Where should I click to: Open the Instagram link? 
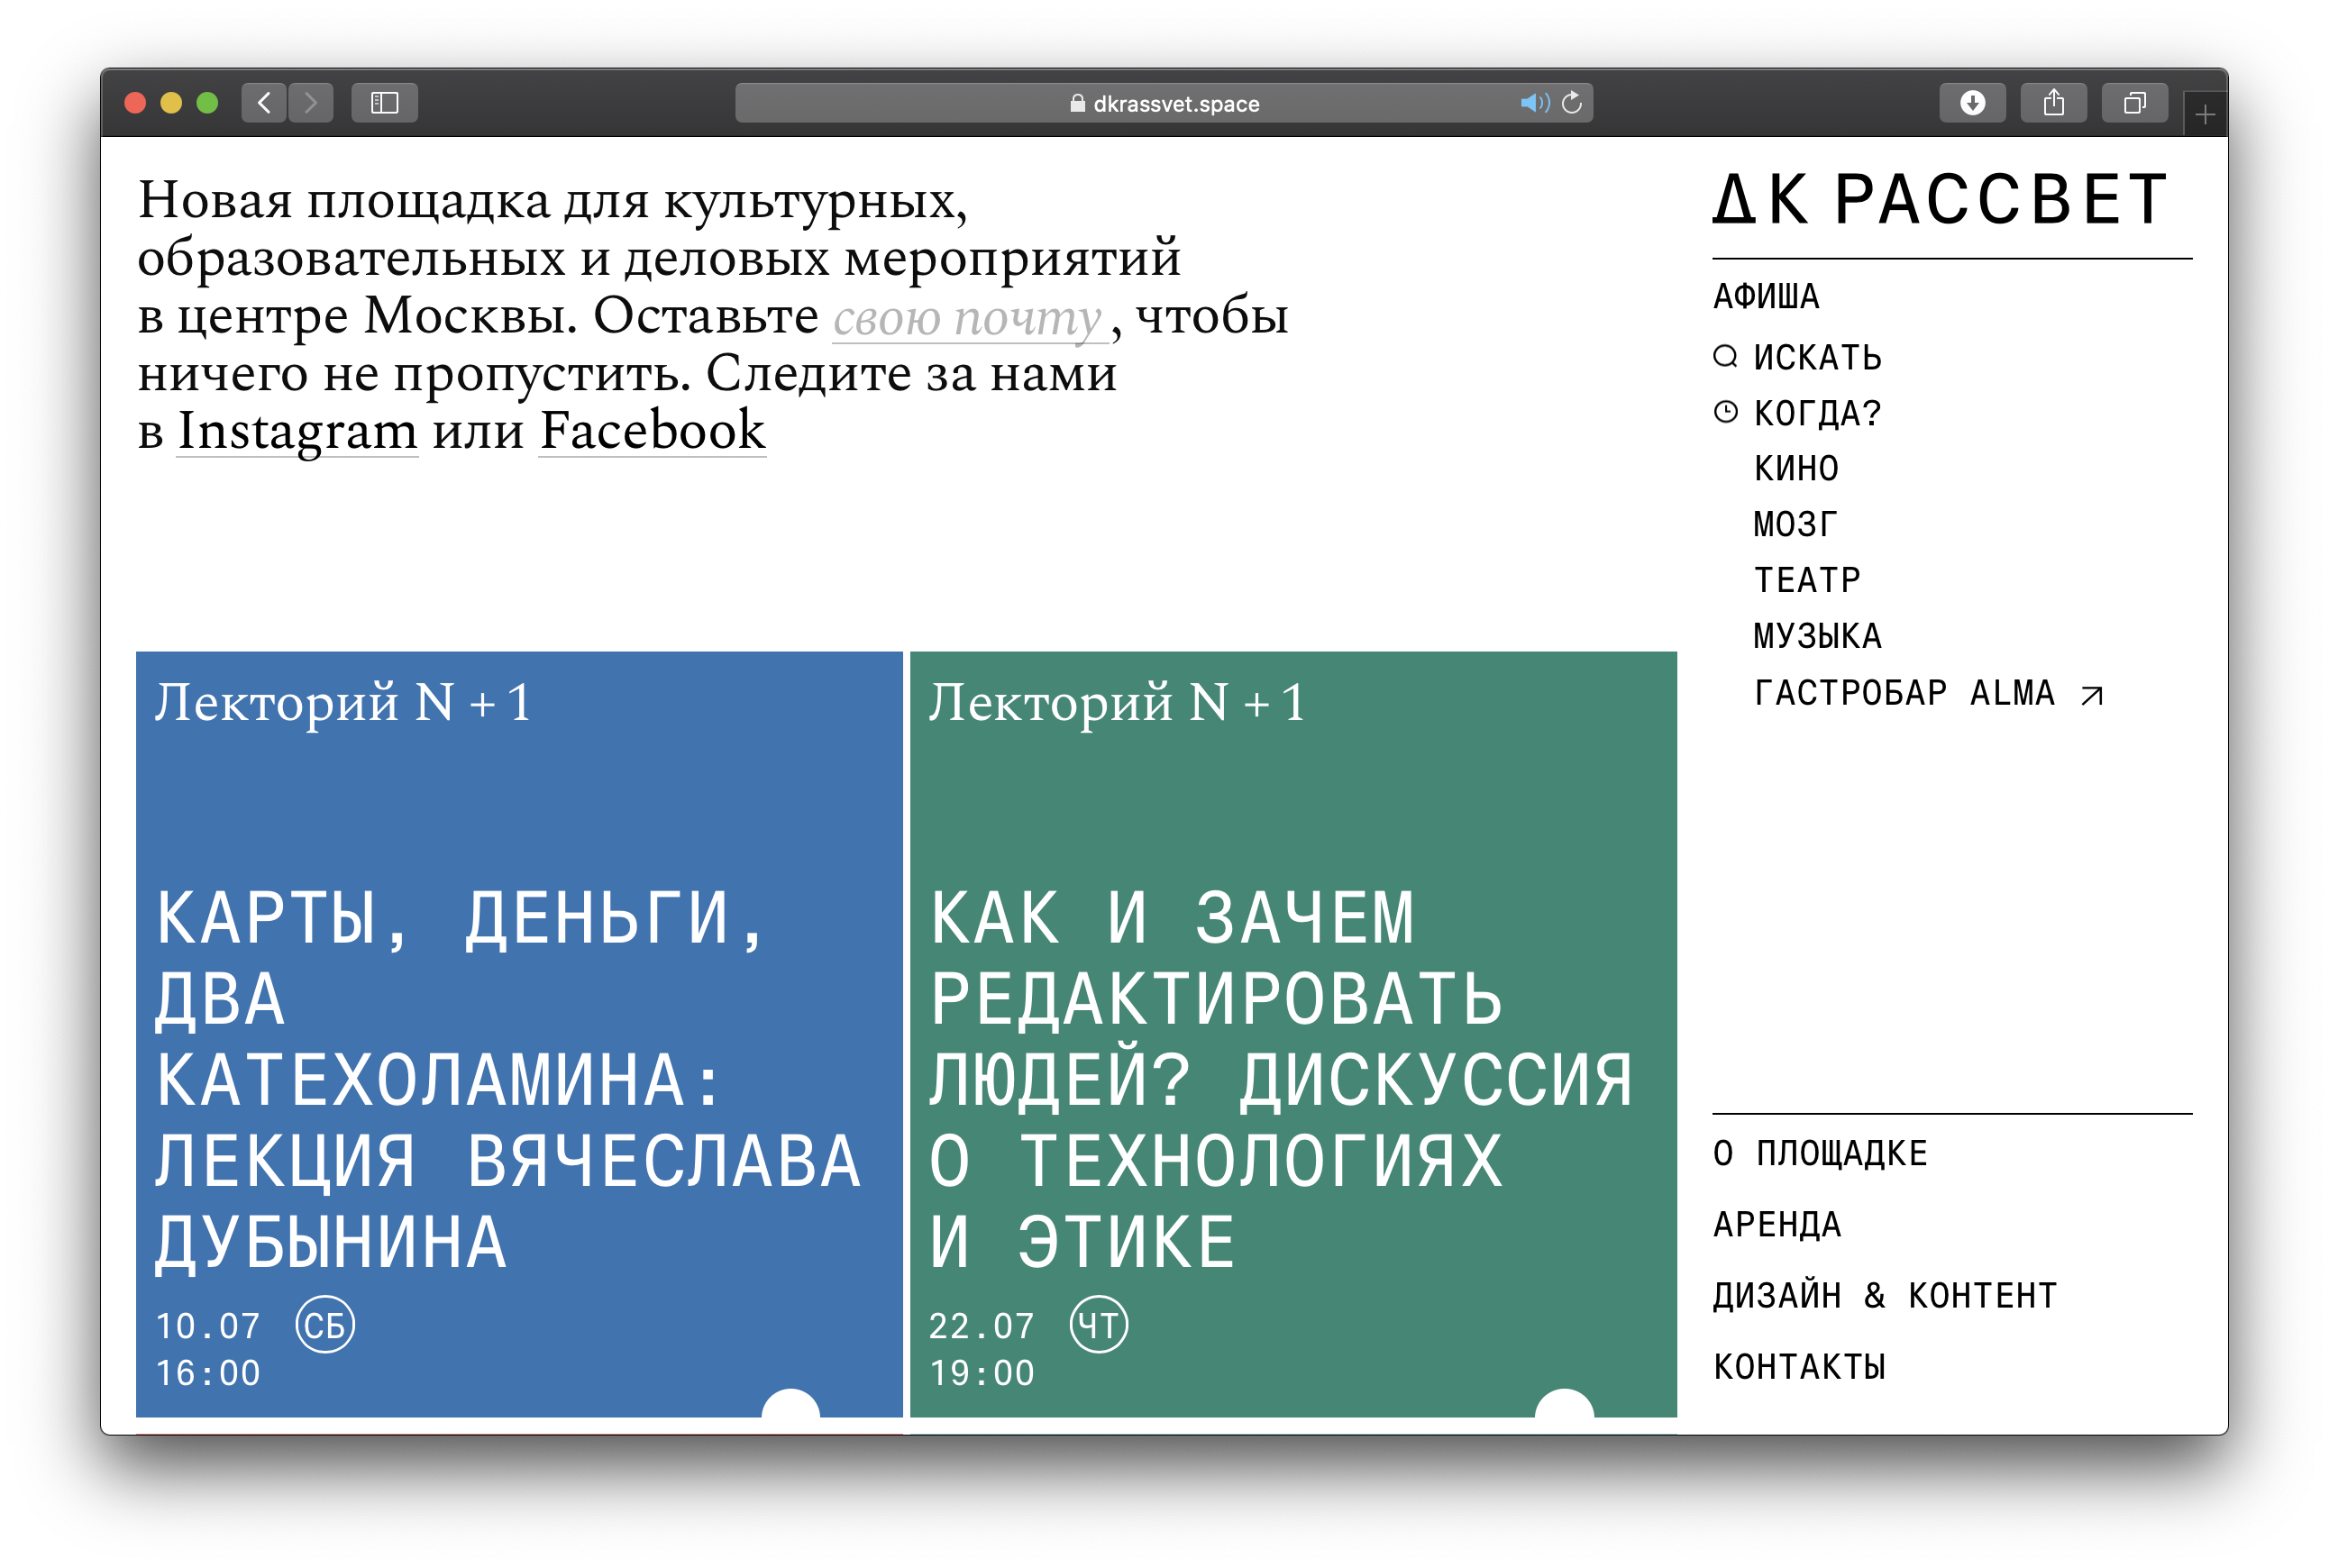pyautogui.click(x=297, y=432)
